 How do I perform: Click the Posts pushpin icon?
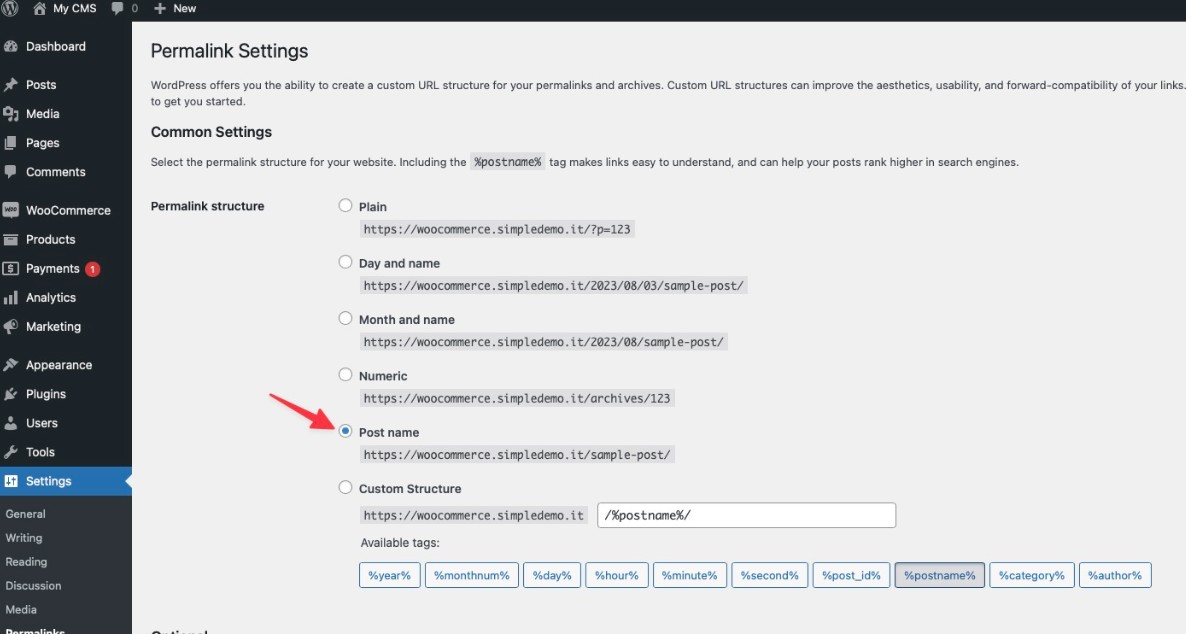[x=11, y=85]
